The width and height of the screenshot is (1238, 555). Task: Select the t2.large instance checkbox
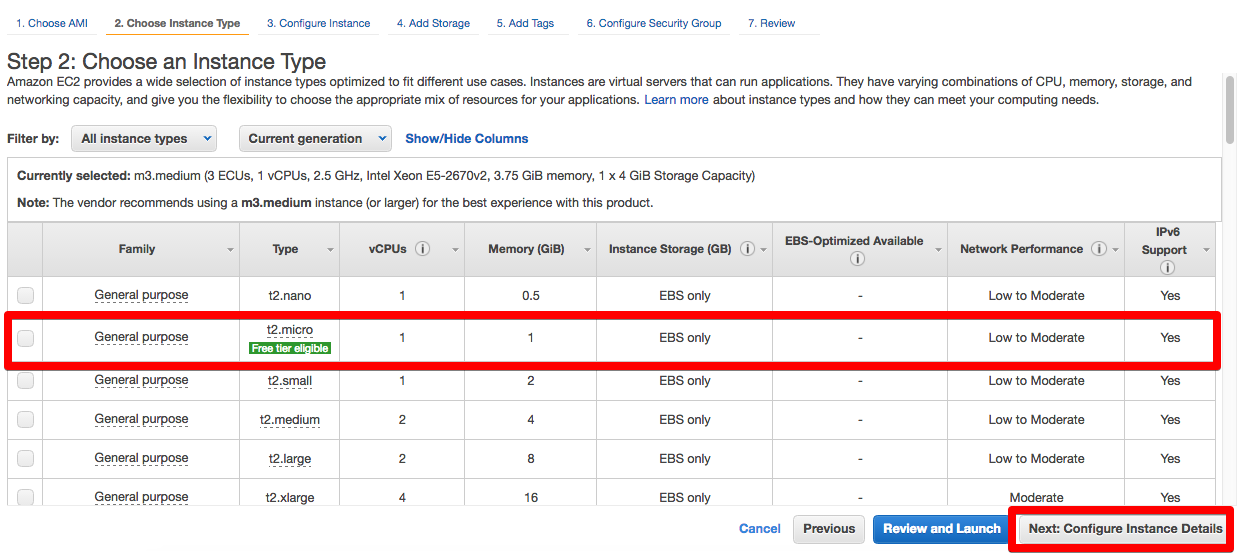(25, 458)
